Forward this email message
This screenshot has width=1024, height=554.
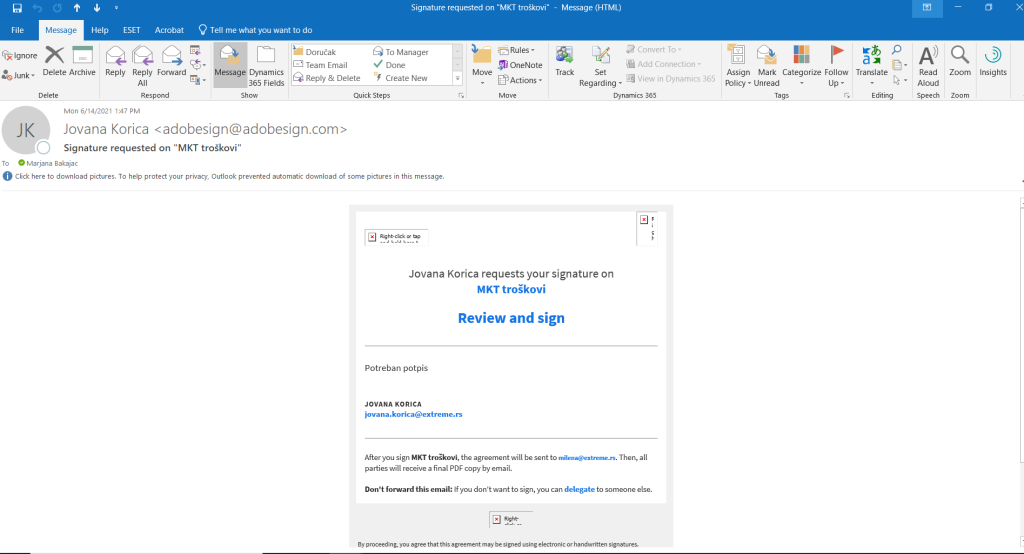tap(171, 60)
